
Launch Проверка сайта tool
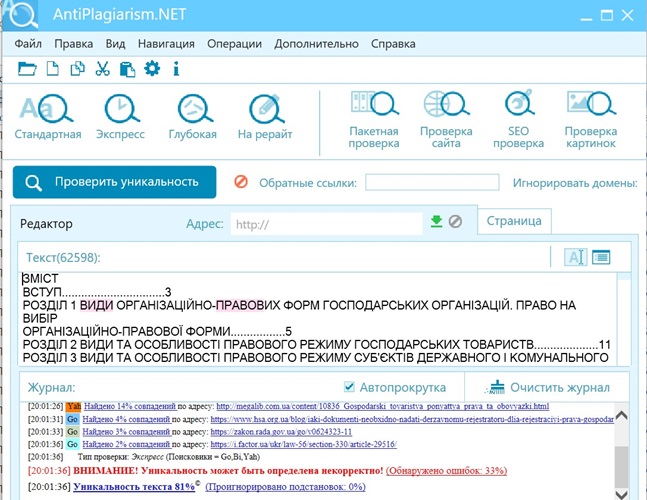(446, 120)
